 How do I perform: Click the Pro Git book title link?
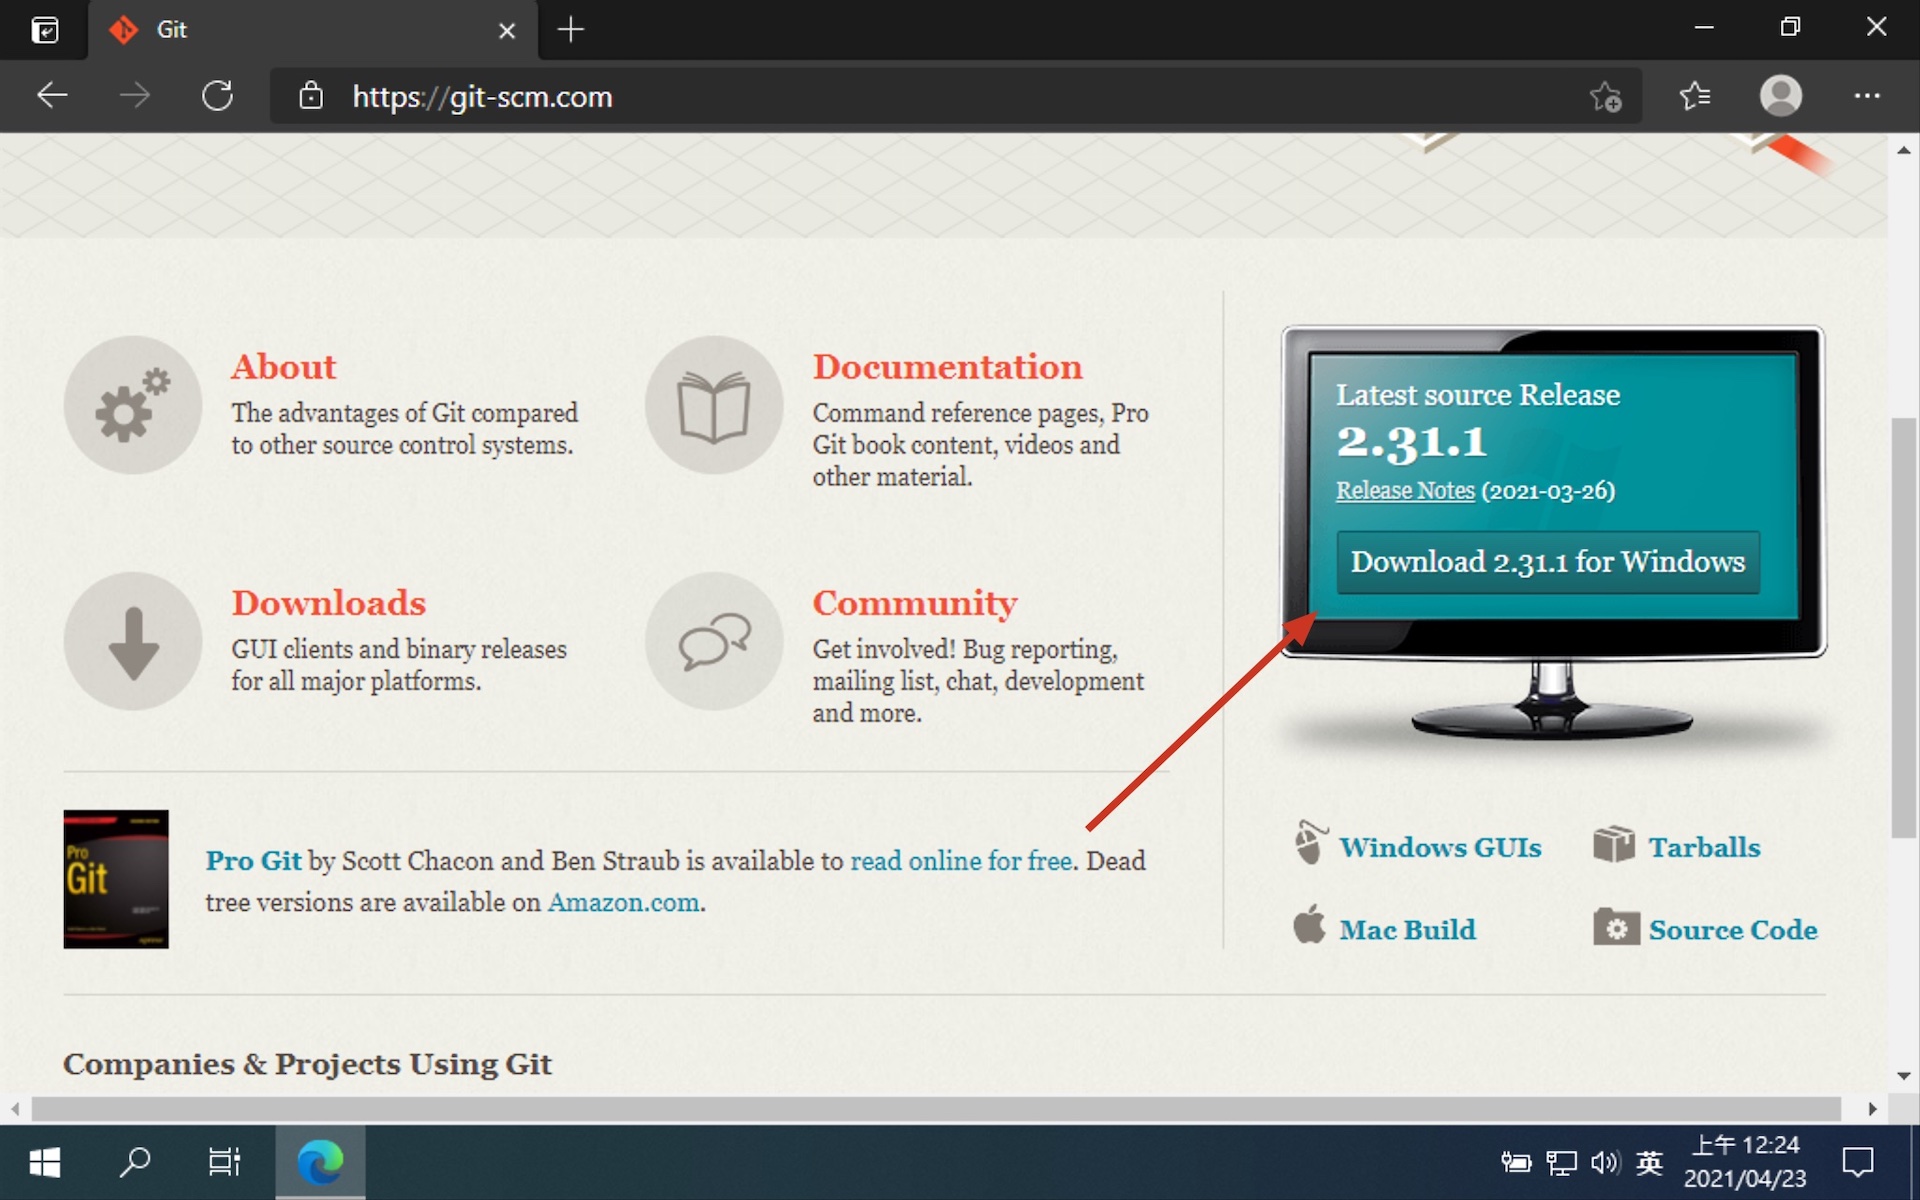click(x=253, y=861)
